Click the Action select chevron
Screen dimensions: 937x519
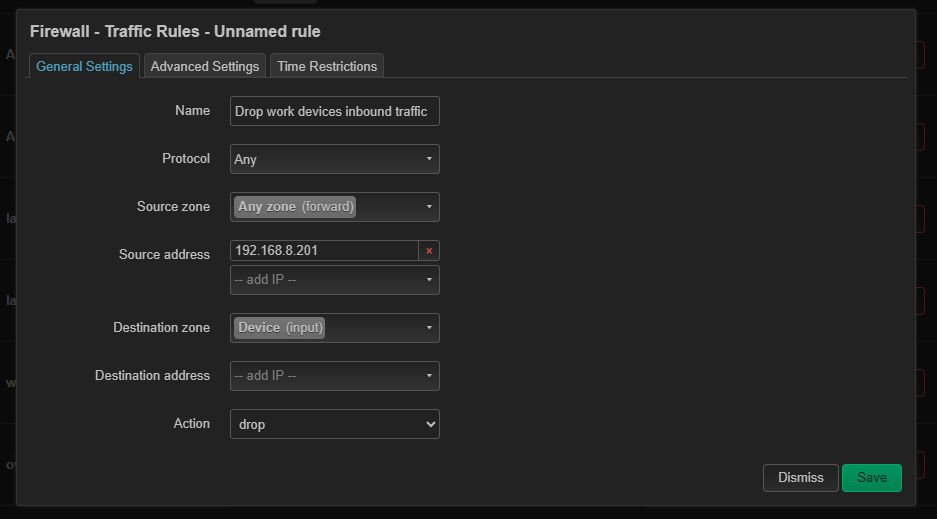pyautogui.click(x=430, y=424)
